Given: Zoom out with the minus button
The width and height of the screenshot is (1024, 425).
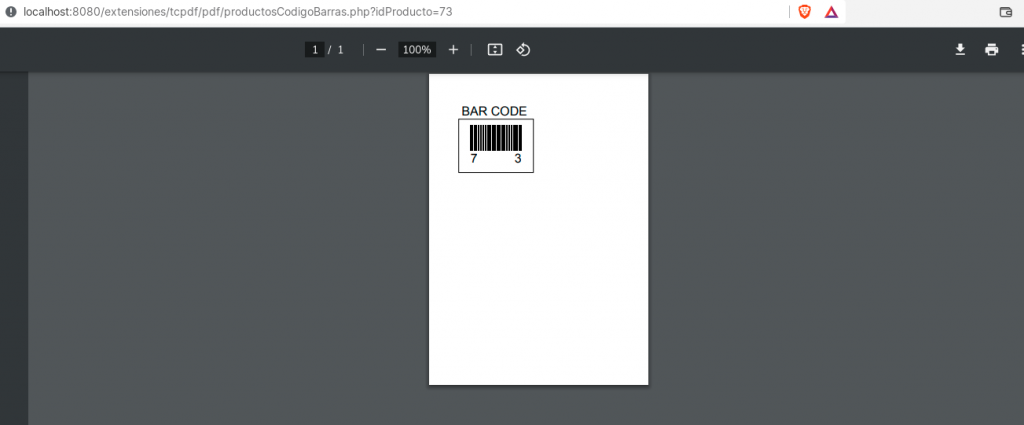Looking at the screenshot, I should coord(381,50).
